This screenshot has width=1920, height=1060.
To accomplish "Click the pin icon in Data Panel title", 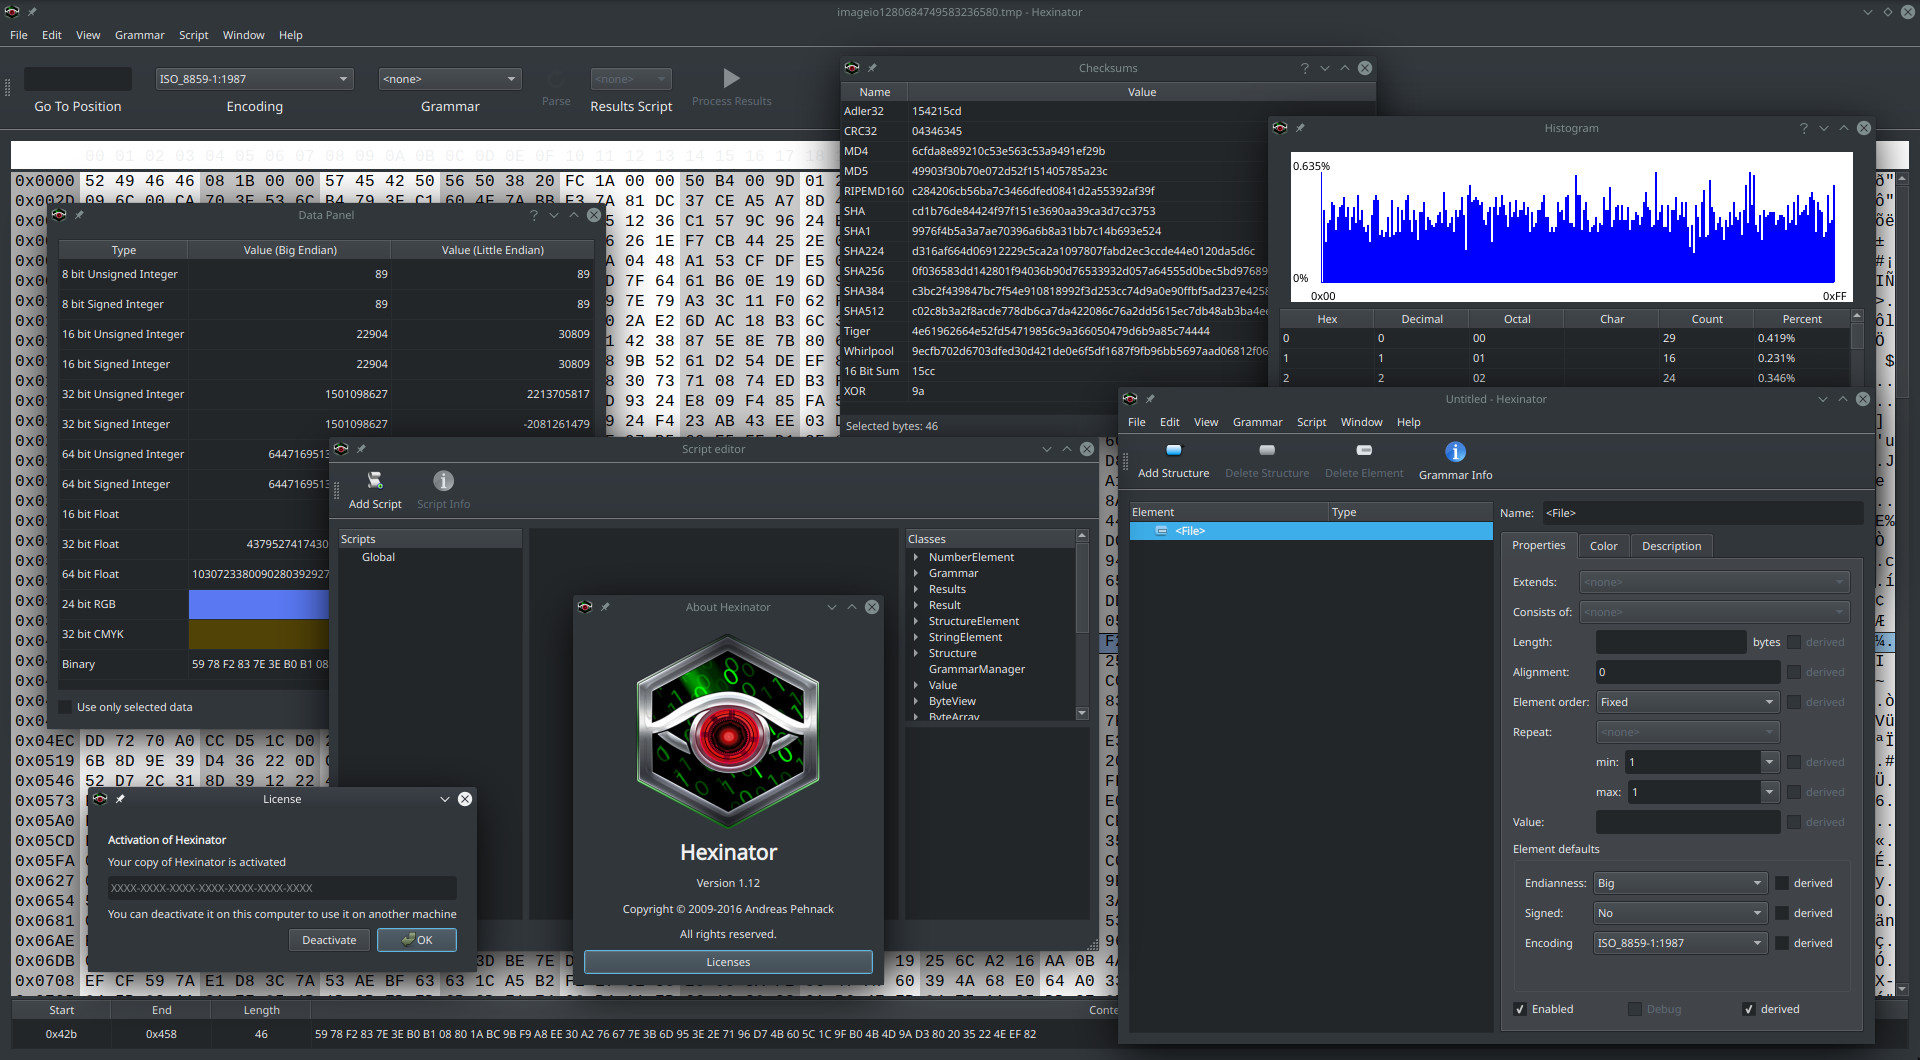I will (79, 215).
